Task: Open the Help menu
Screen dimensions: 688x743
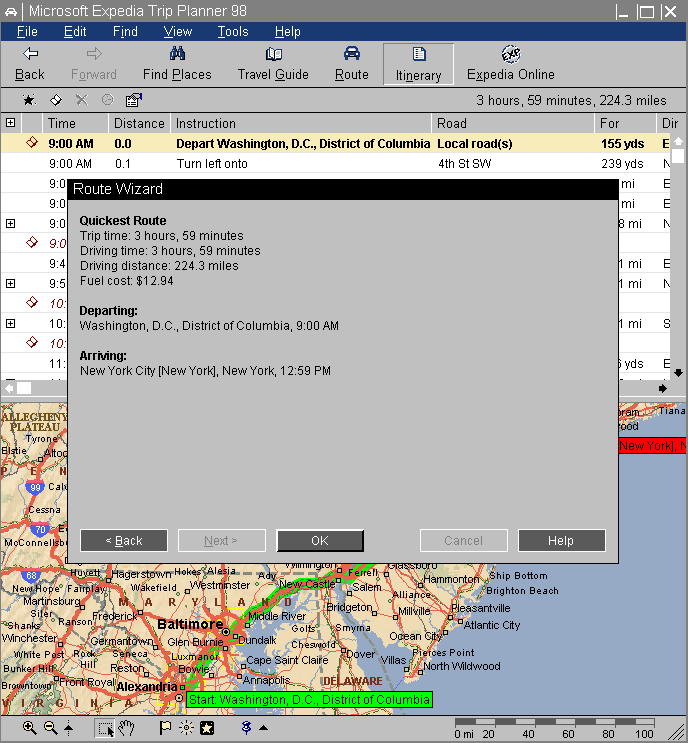Action: (288, 32)
